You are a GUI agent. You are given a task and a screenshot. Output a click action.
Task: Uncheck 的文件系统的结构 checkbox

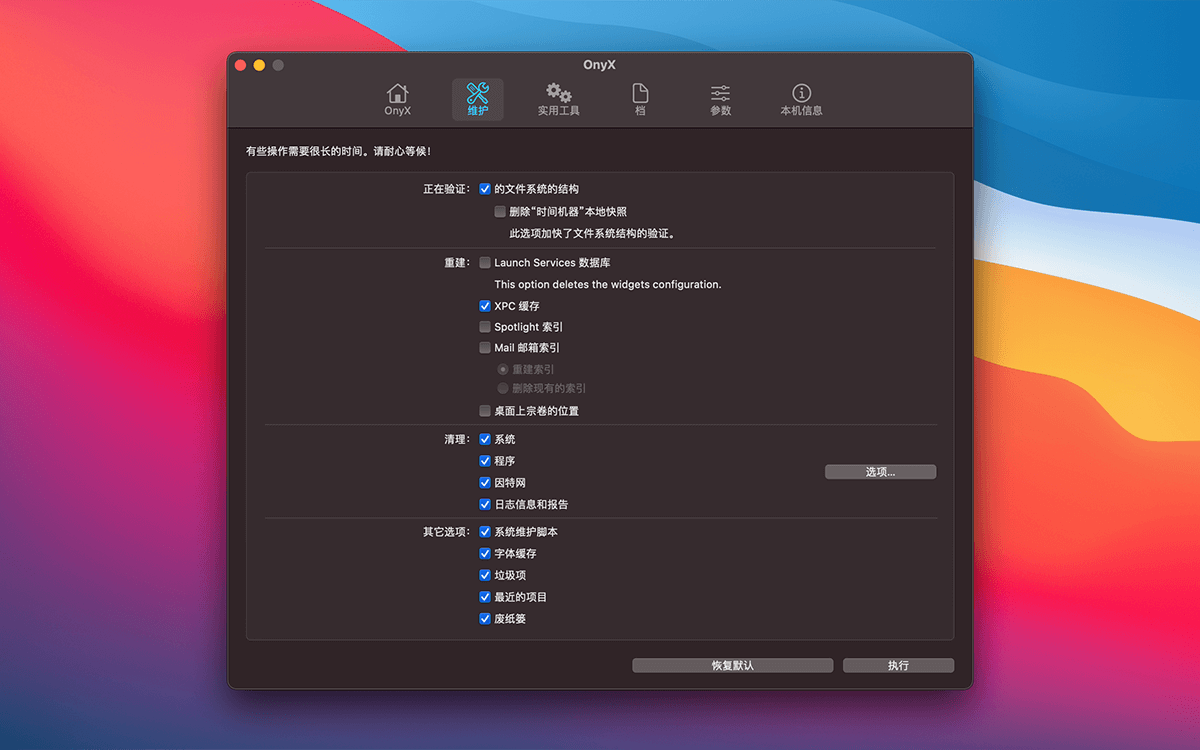(485, 188)
